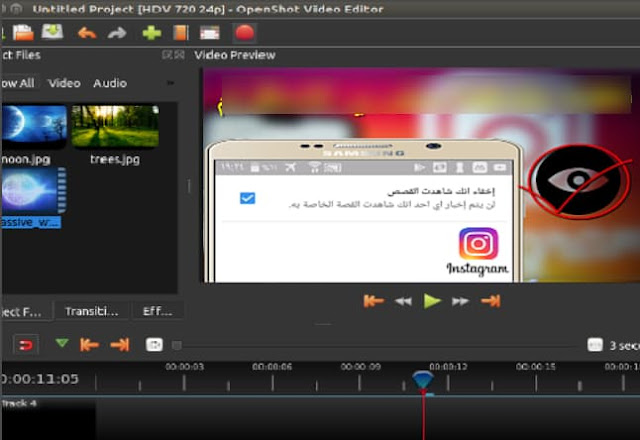The image size is (640, 440).
Task: Import files with the green plus icon
Action: click(151, 33)
